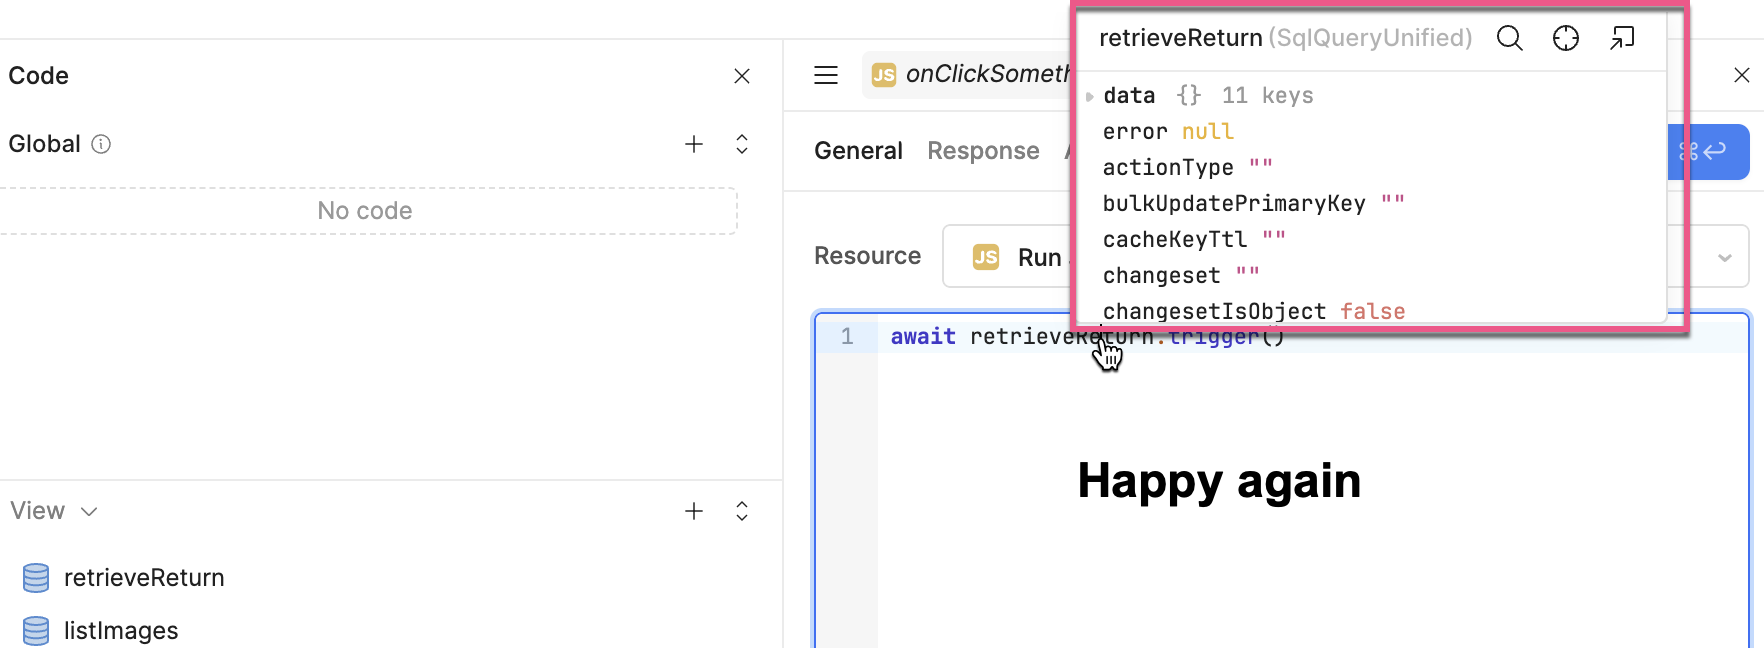The width and height of the screenshot is (1764, 648).
Task: Switch to the Response tab
Action: click(983, 151)
